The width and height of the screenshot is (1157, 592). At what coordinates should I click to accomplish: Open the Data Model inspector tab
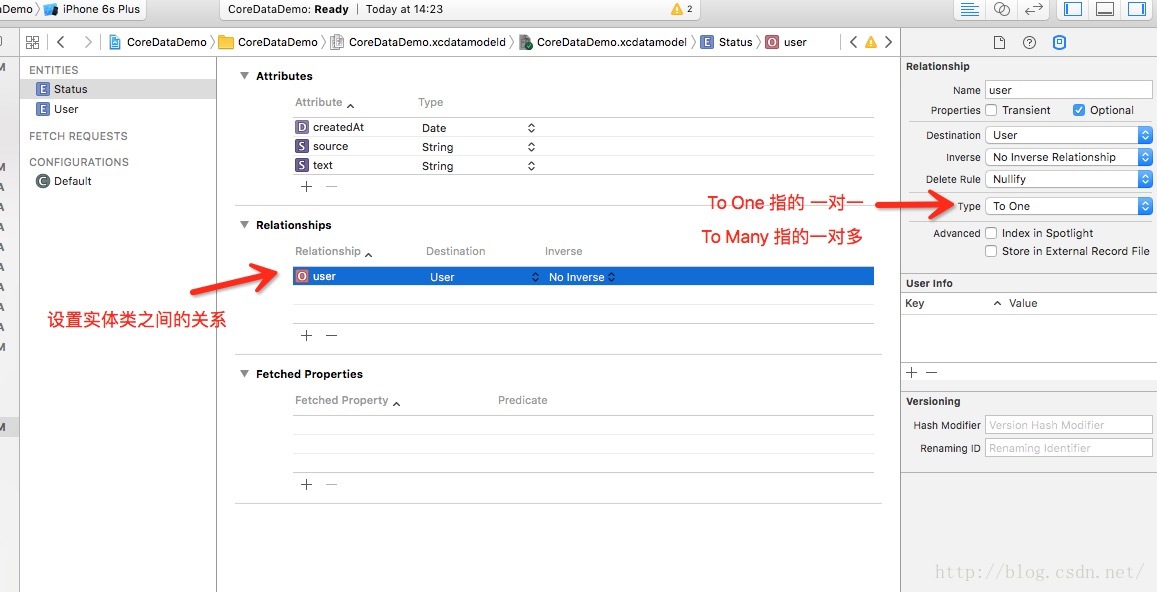pos(1060,42)
